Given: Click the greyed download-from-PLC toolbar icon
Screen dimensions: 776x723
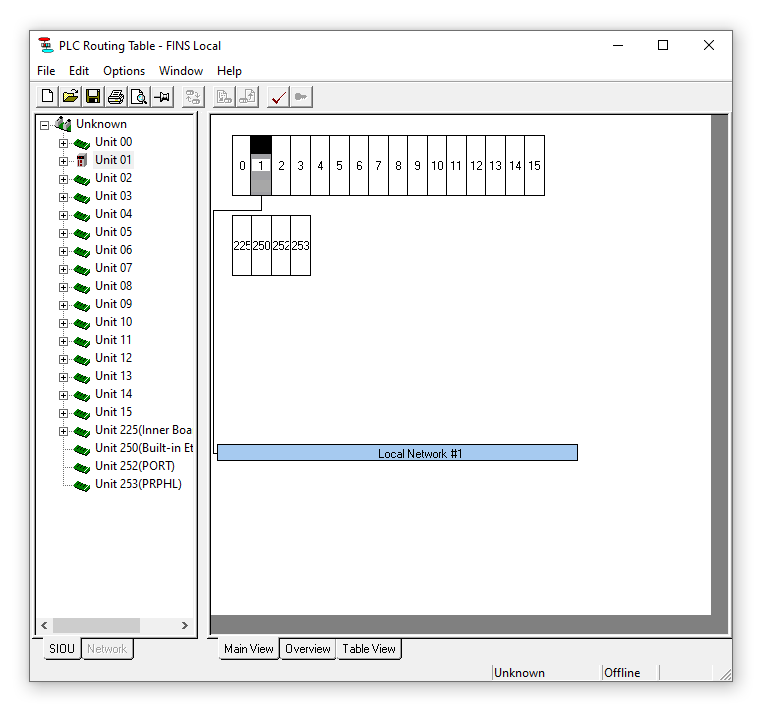Looking at the screenshot, I should [x=224, y=96].
